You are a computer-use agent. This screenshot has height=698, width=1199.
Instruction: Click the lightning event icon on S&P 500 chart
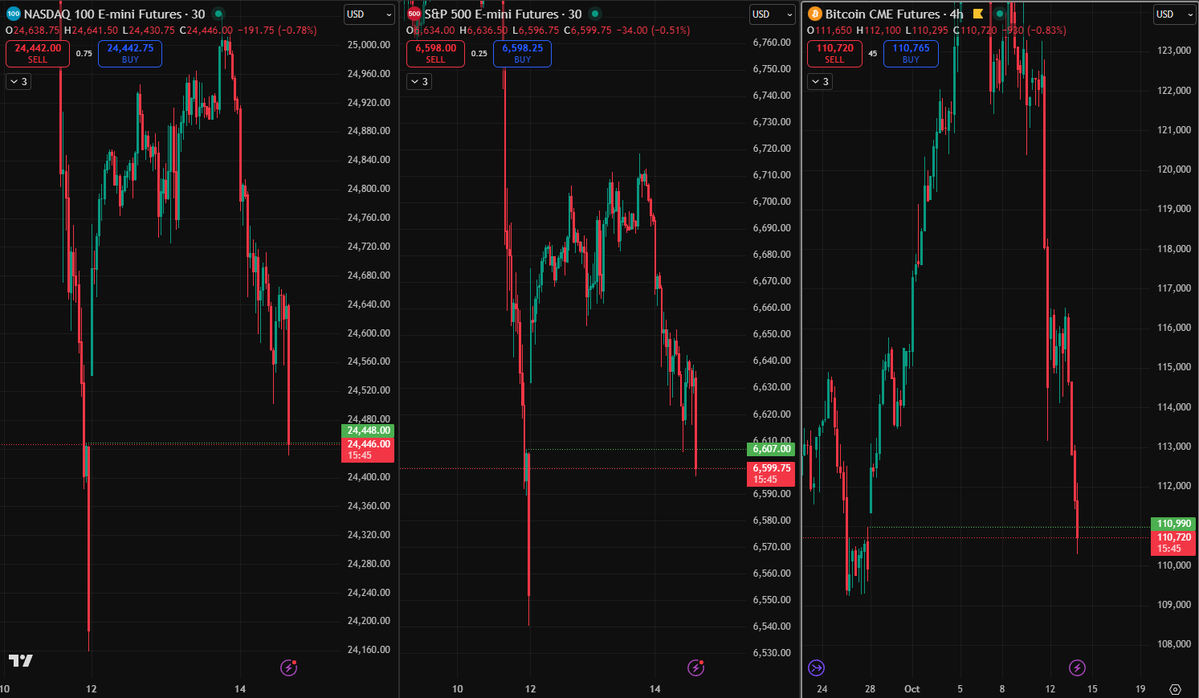695,667
